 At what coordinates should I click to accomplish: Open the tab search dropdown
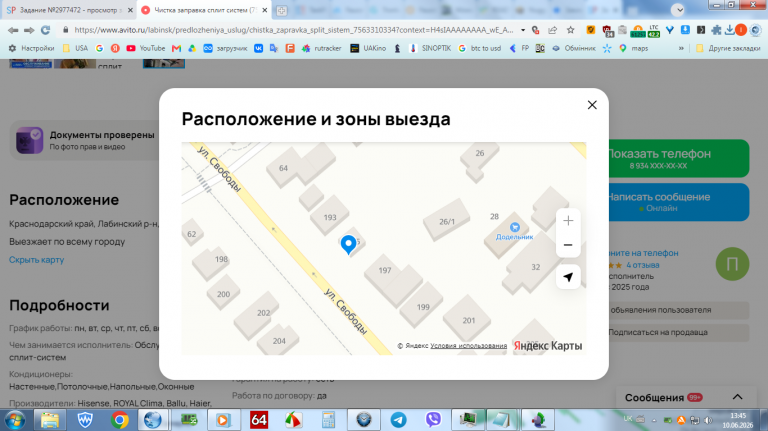(678, 10)
